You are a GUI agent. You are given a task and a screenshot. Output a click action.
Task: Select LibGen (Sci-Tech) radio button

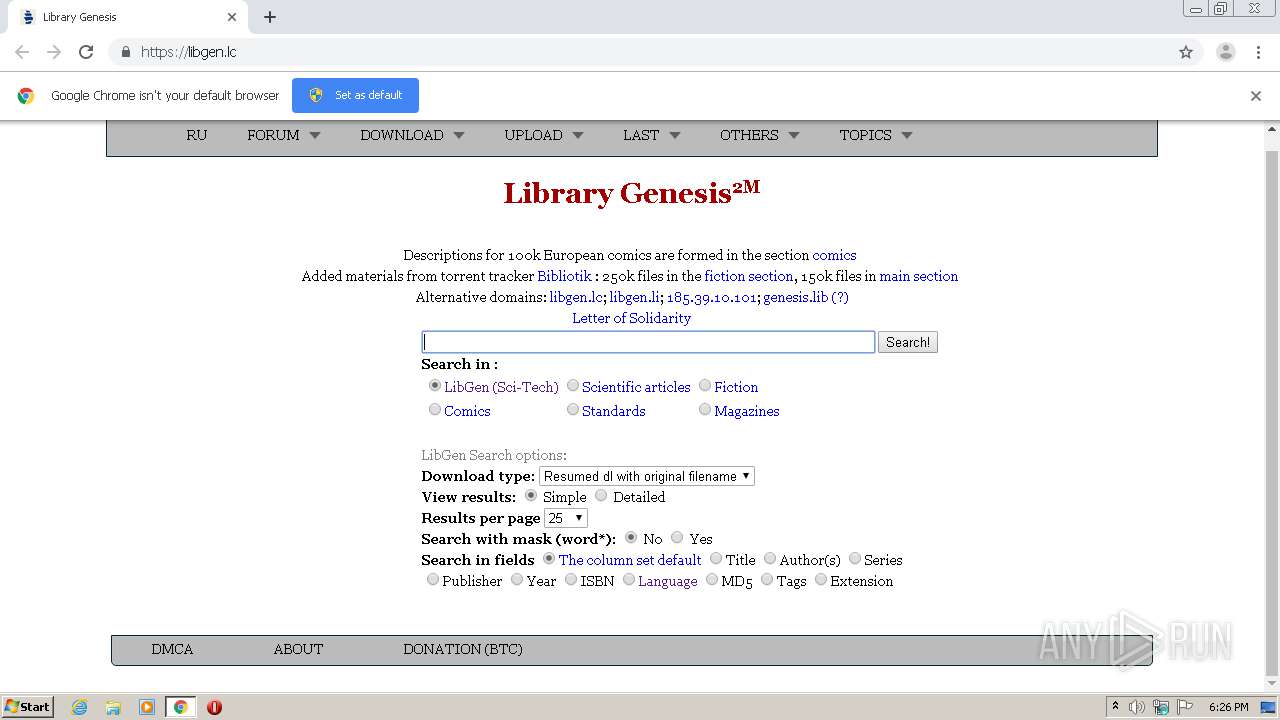pos(435,385)
